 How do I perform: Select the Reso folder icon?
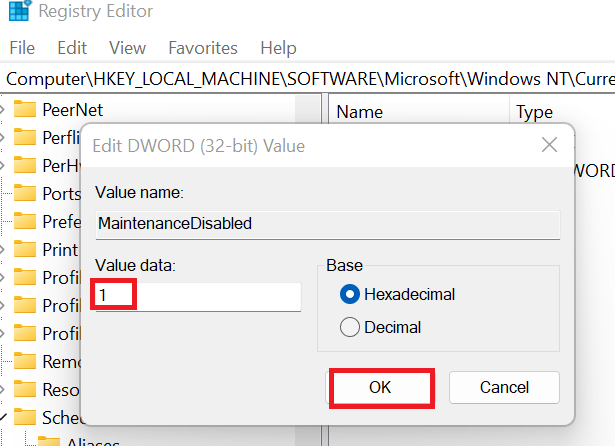pos(25,389)
